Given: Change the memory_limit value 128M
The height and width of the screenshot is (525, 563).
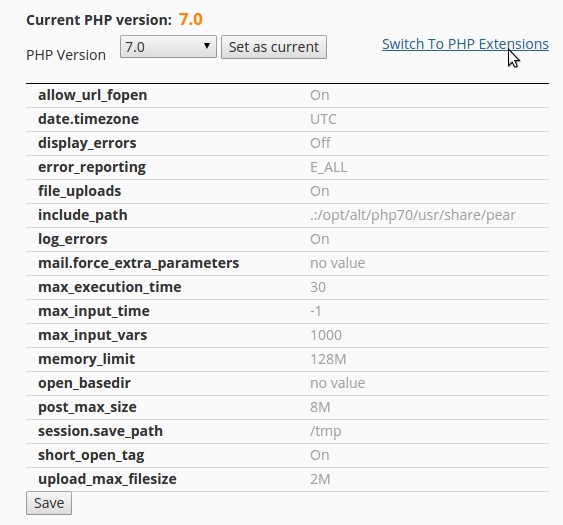Looking at the screenshot, I should [x=328, y=359].
